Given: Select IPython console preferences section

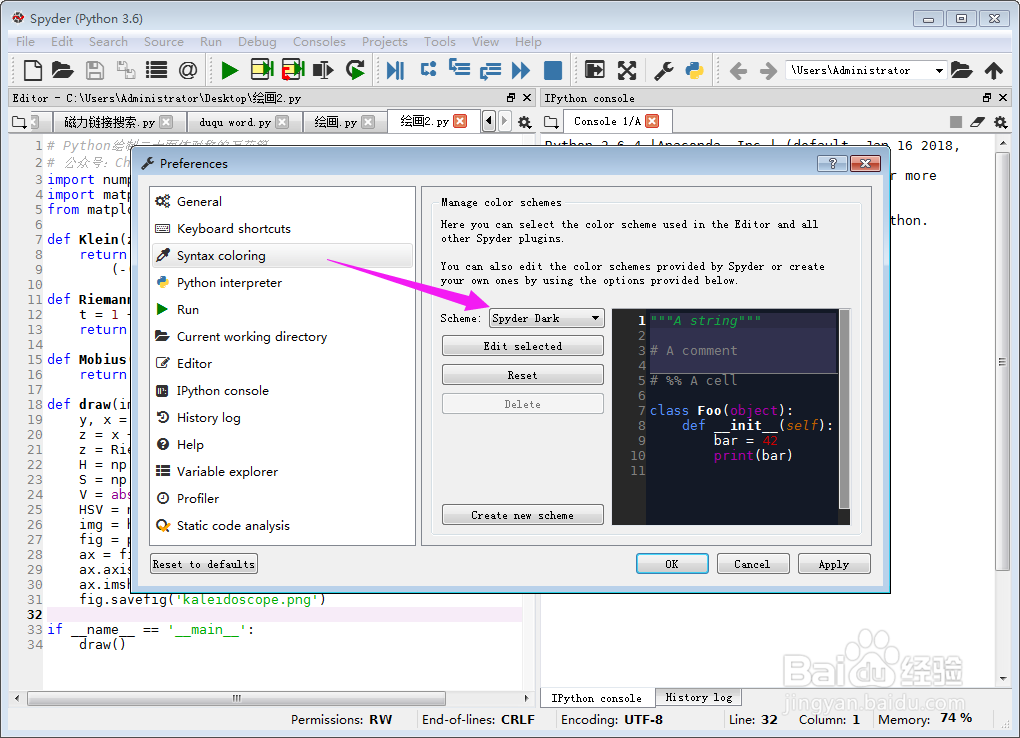Looking at the screenshot, I should click(x=282, y=390).
